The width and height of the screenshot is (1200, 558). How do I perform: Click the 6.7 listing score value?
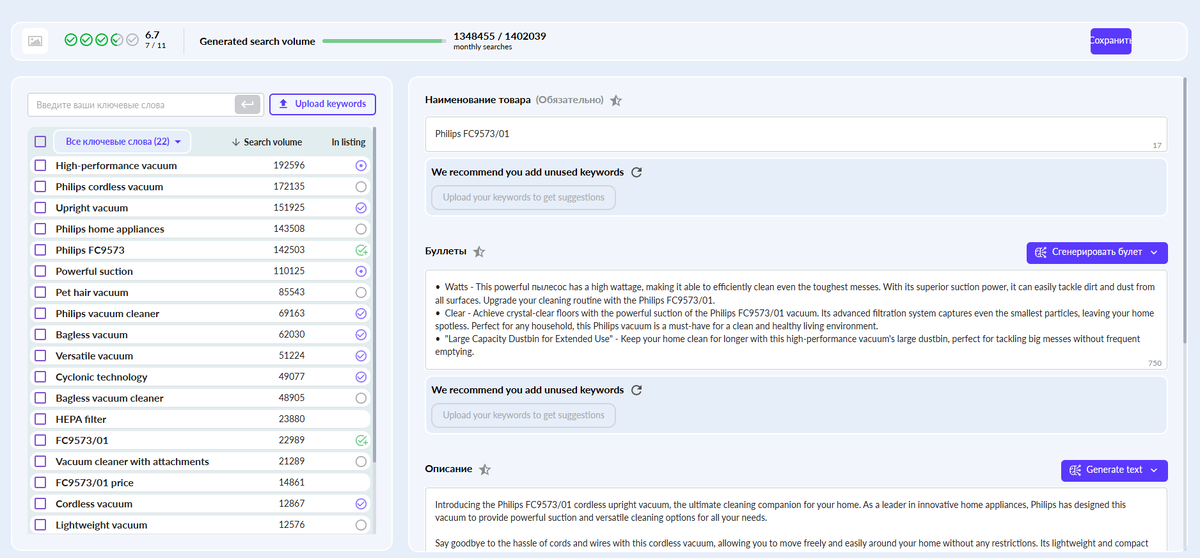152,35
